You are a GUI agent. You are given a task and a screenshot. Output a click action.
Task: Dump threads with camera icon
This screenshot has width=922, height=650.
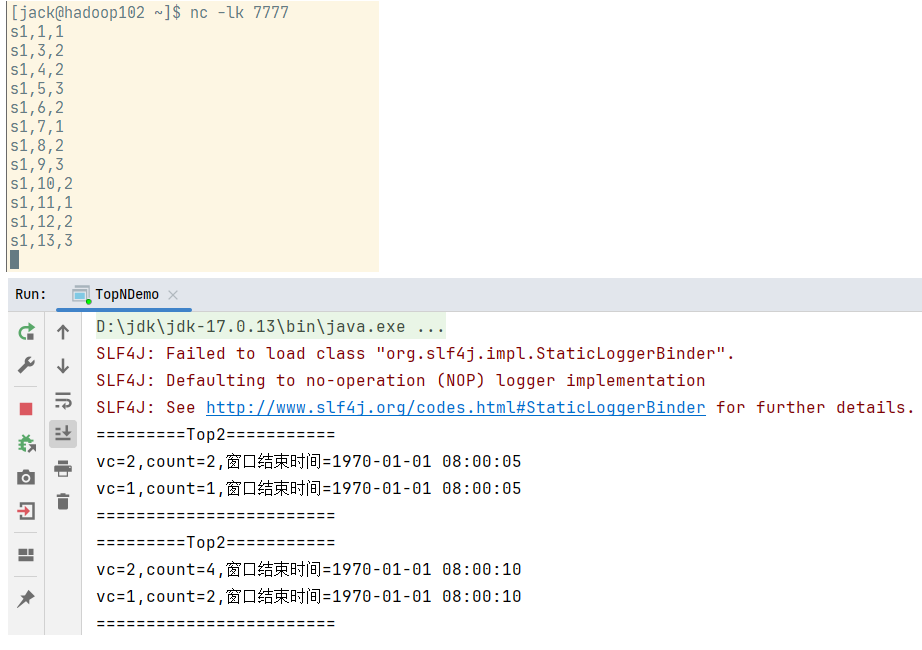click(x=26, y=477)
